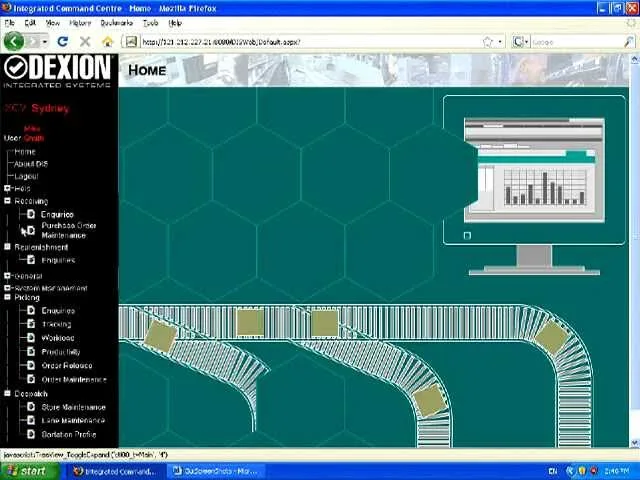Click the Windows Start button
Screen dimensions: 640x480
tap(26, 471)
